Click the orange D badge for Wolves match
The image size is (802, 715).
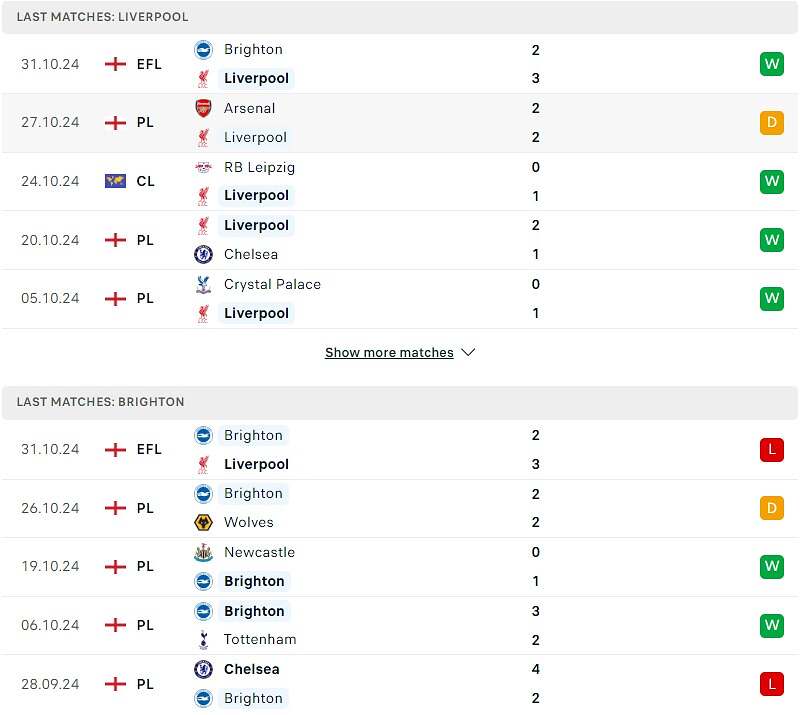771,508
